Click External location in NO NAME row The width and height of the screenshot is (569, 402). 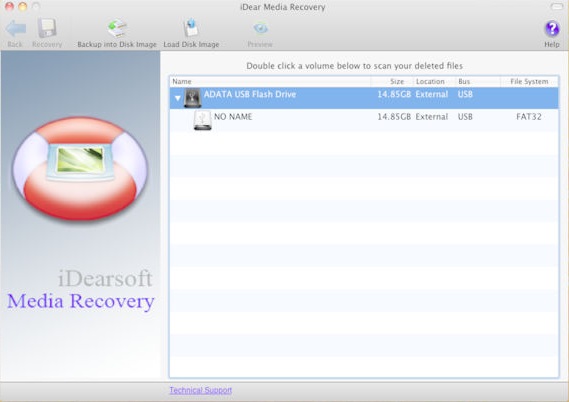click(432, 117)
